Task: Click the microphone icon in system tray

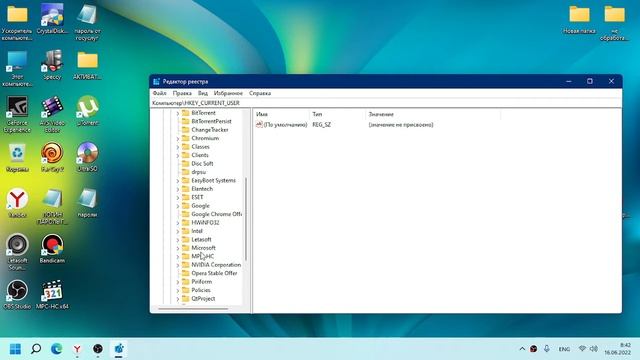Action: (x=547, y=349)
